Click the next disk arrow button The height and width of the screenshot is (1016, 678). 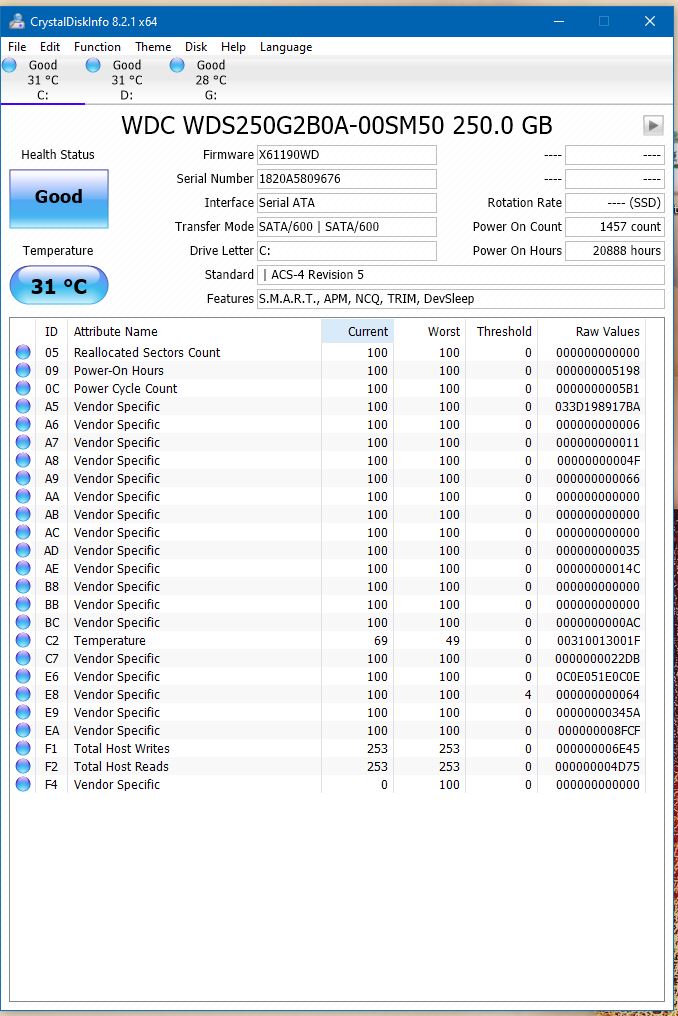coord(653,125)
